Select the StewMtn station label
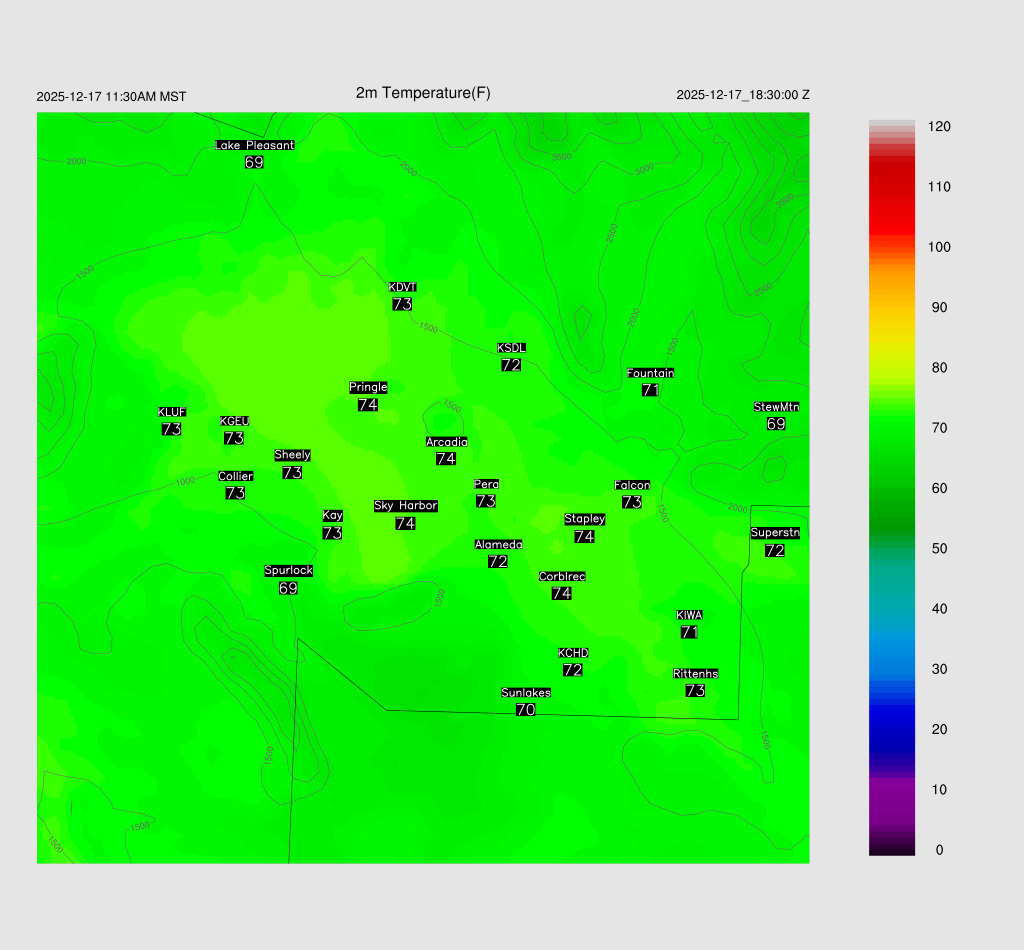 776,407
